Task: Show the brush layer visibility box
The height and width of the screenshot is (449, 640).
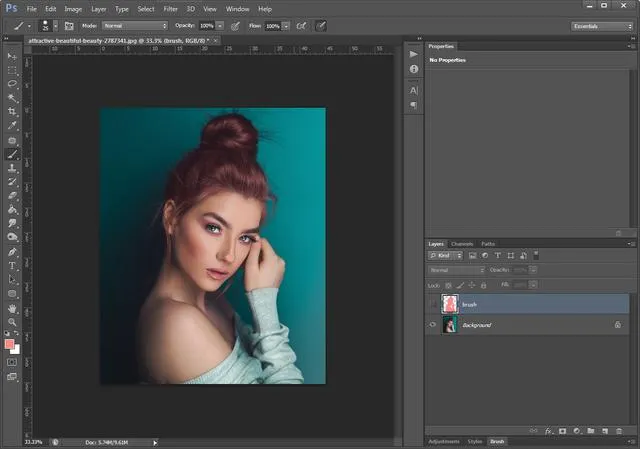Action: click(x=433, y=304)
